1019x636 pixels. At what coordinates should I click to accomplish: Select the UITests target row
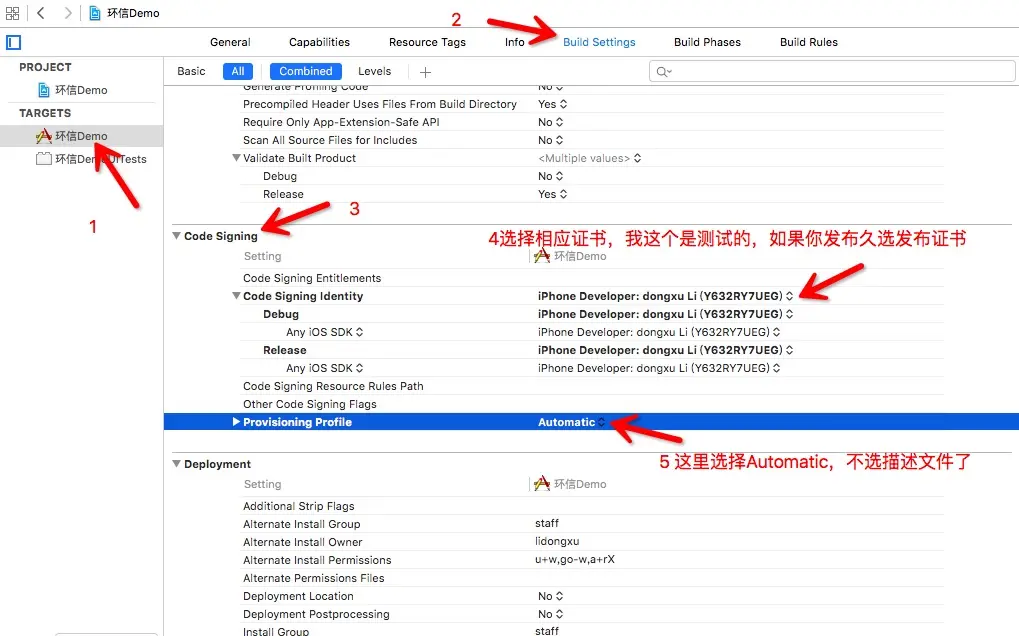click(81, 159)
